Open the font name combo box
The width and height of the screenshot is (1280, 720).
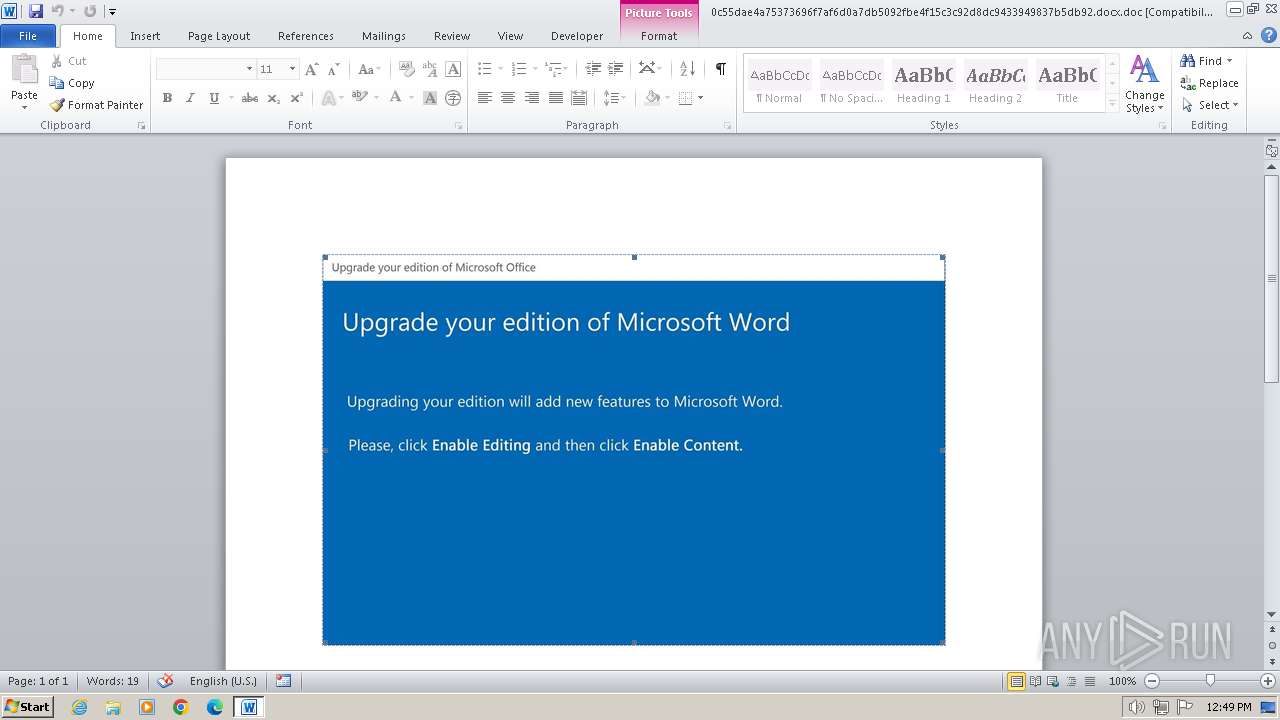205,69
